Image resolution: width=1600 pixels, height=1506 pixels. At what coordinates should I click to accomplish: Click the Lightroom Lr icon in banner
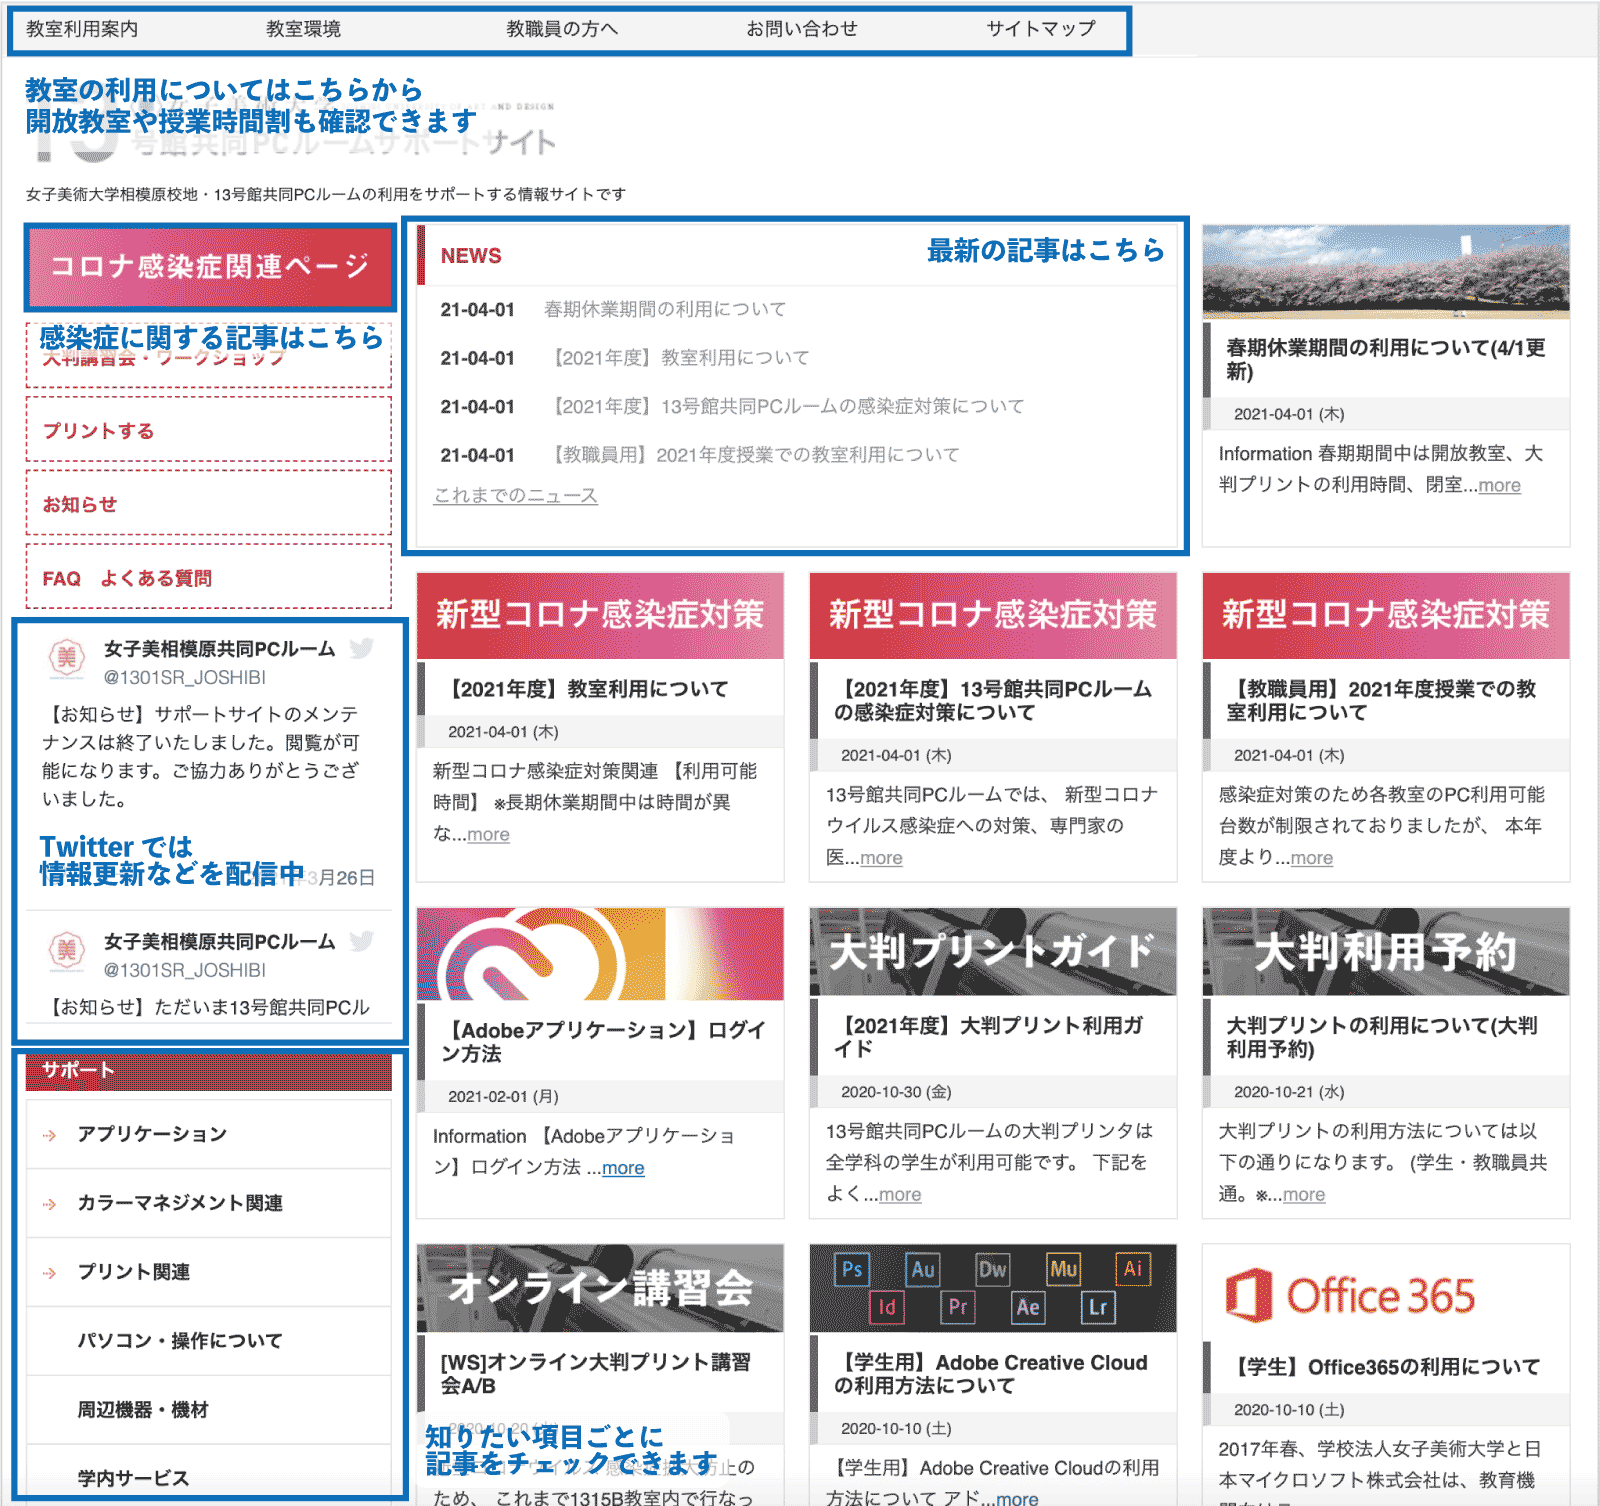(1098, 1307)
